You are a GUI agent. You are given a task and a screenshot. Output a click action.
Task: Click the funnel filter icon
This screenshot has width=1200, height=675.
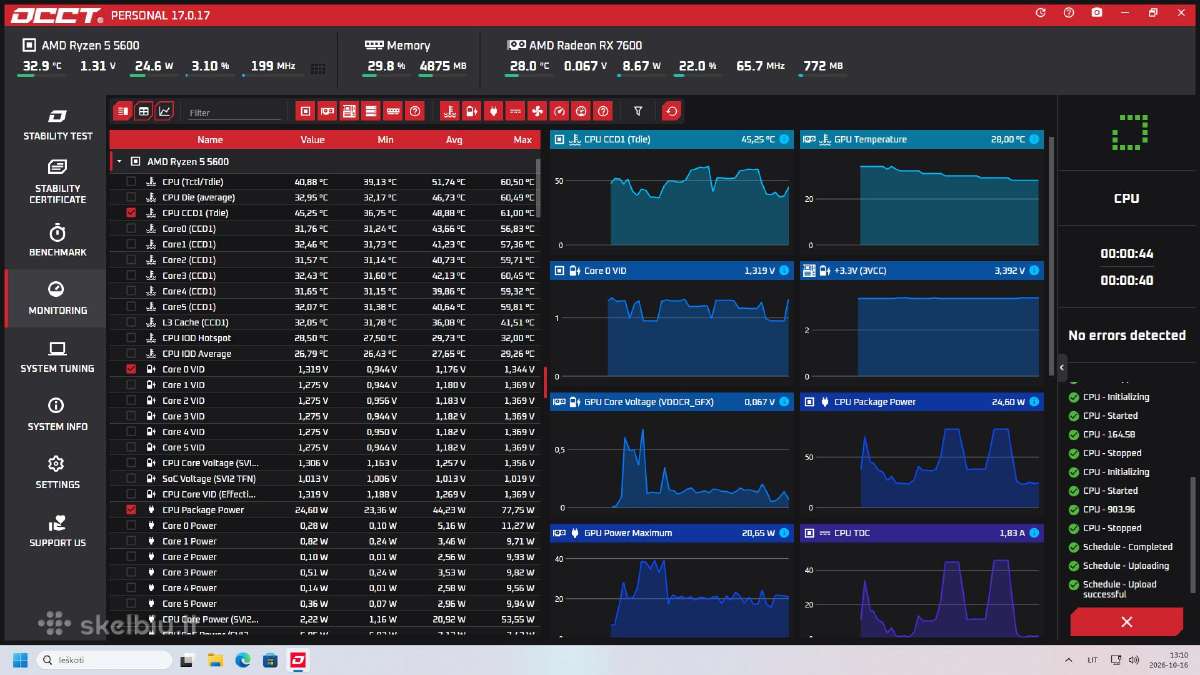(x=638, y=111)
